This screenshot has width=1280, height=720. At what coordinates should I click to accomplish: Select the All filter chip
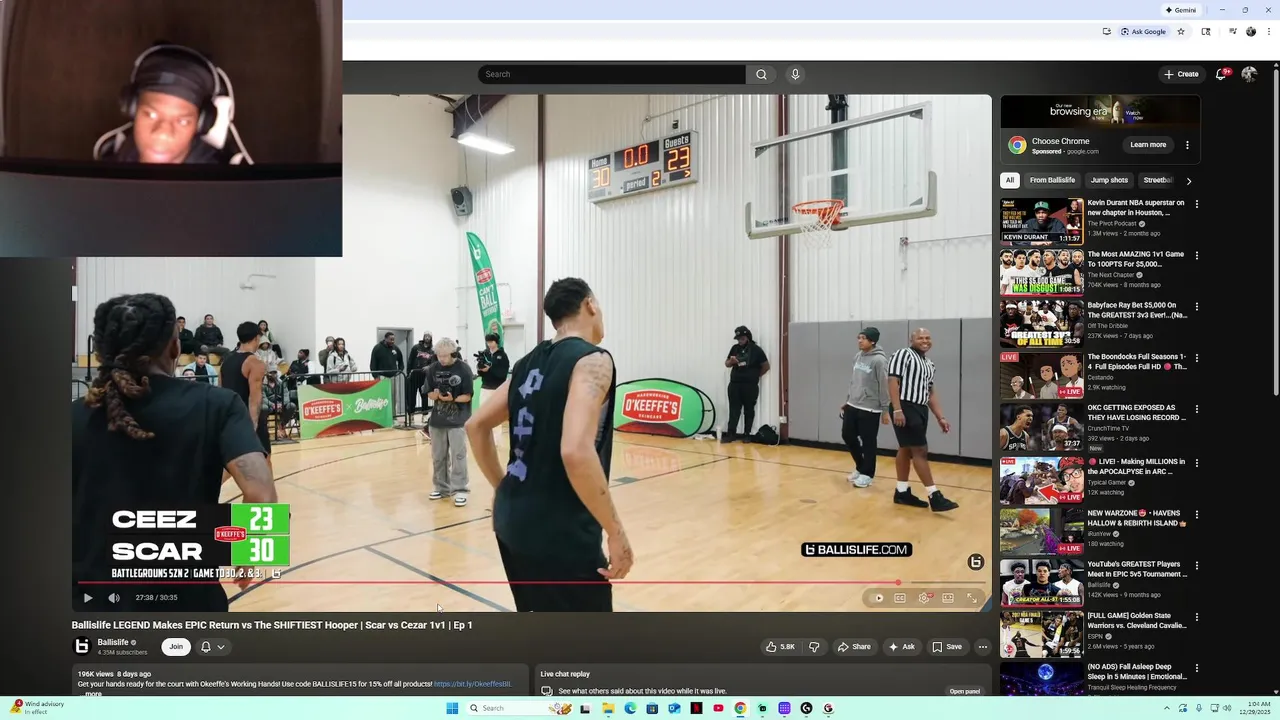(x=1010, y=180)
